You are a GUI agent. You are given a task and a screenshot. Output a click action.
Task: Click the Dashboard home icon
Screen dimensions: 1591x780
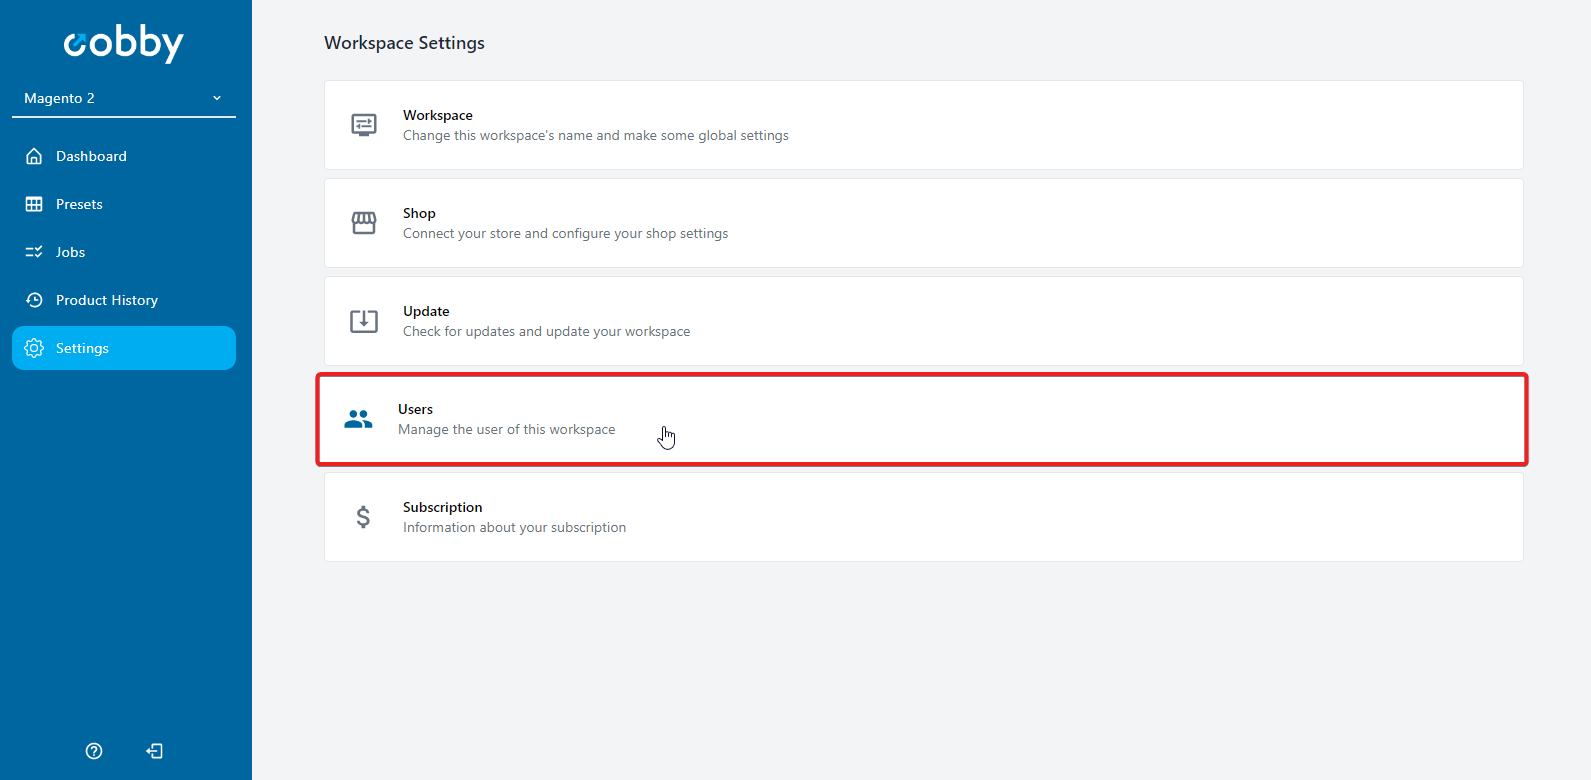34,156
